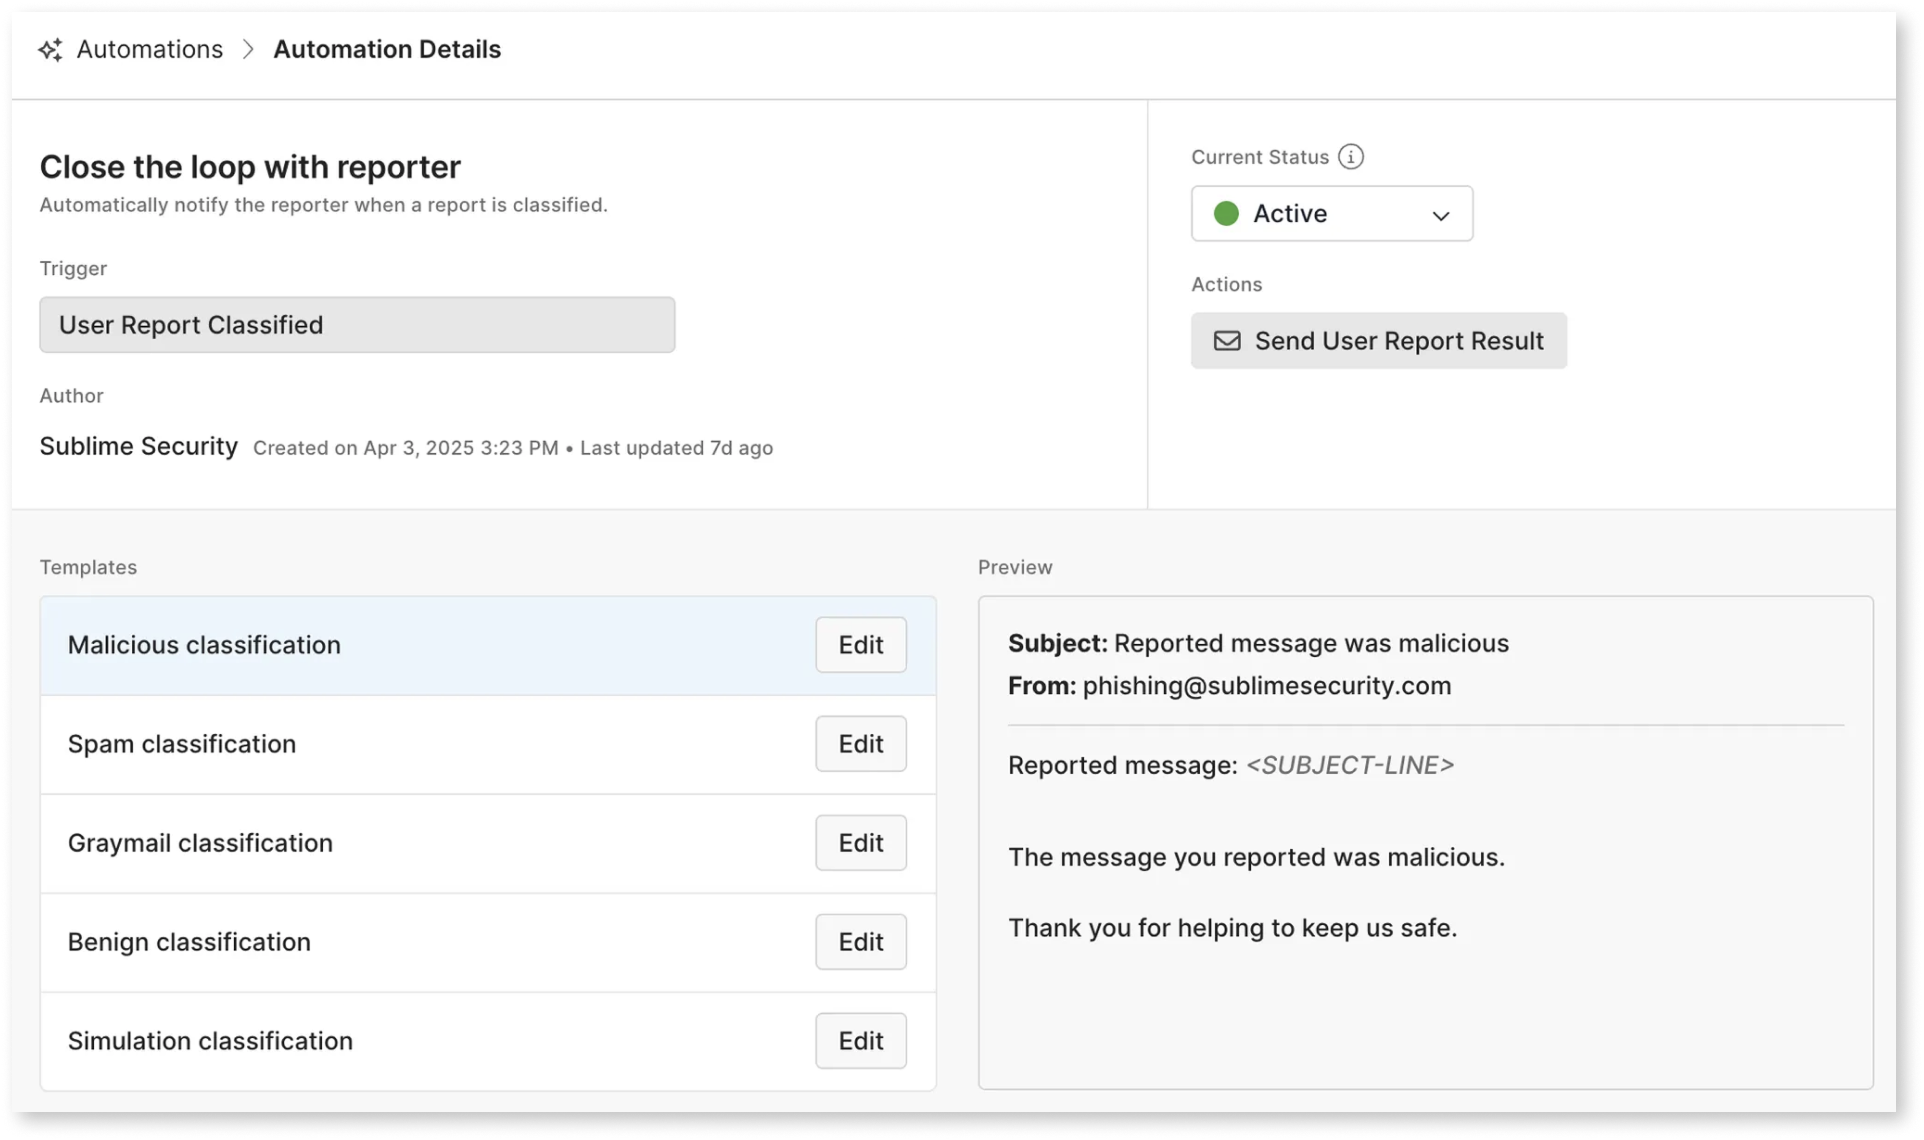Click the green Active status dot
This screenshot has height=1140, width=1924.
tap(1226, 213)
